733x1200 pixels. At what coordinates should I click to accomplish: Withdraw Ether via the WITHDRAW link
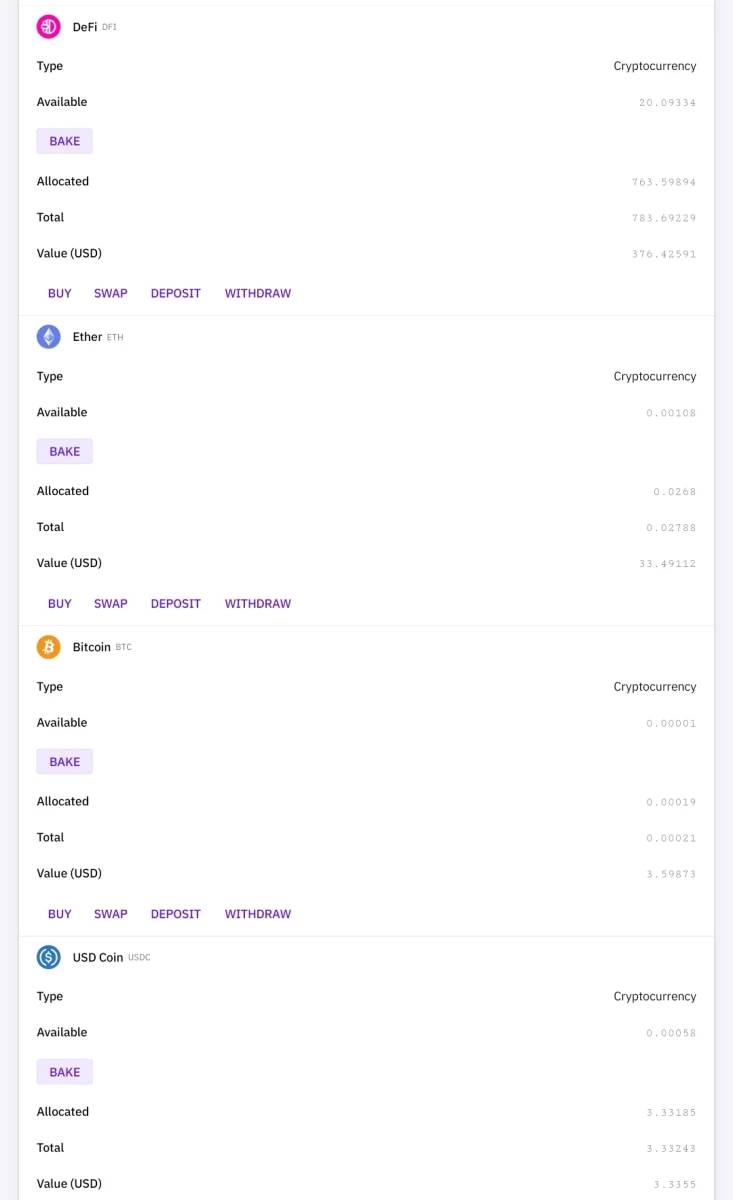258,603
